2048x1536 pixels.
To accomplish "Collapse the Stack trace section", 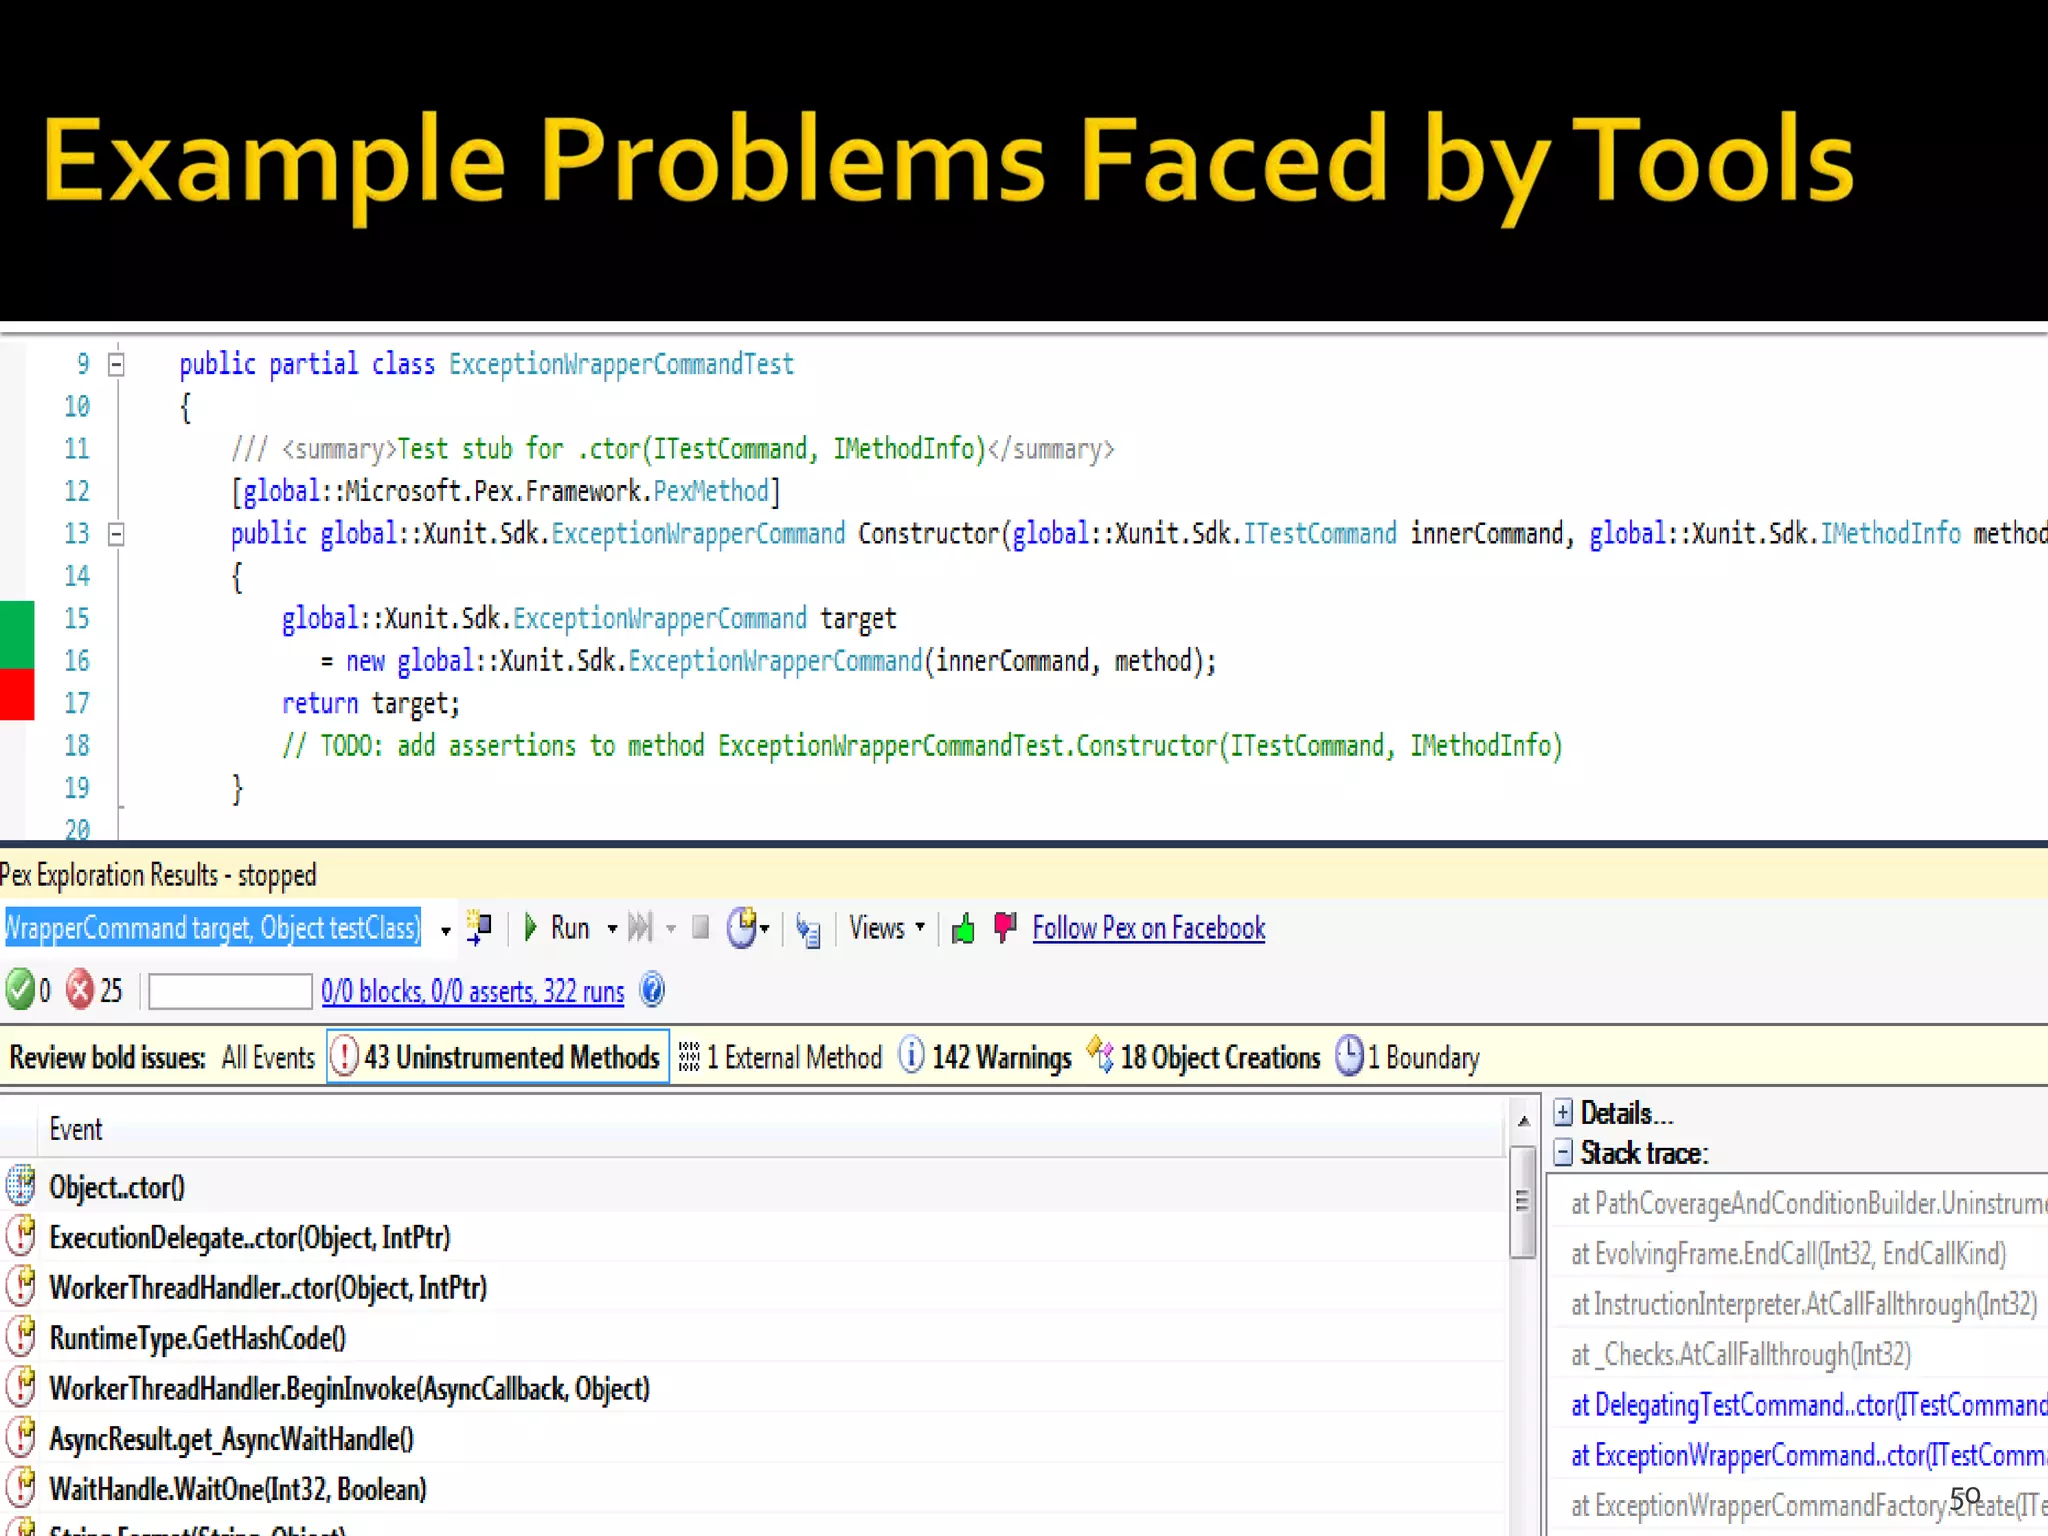I will tap(1563, 1153).
